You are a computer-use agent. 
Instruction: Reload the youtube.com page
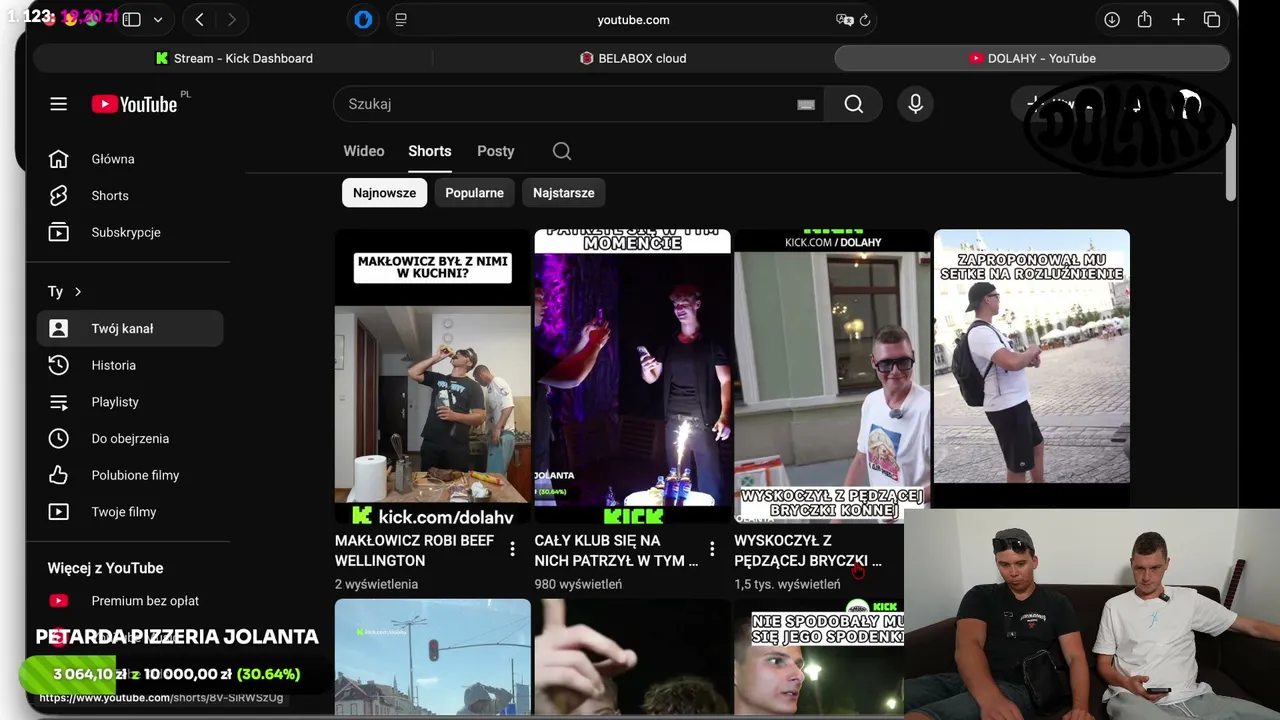point(866,20)
